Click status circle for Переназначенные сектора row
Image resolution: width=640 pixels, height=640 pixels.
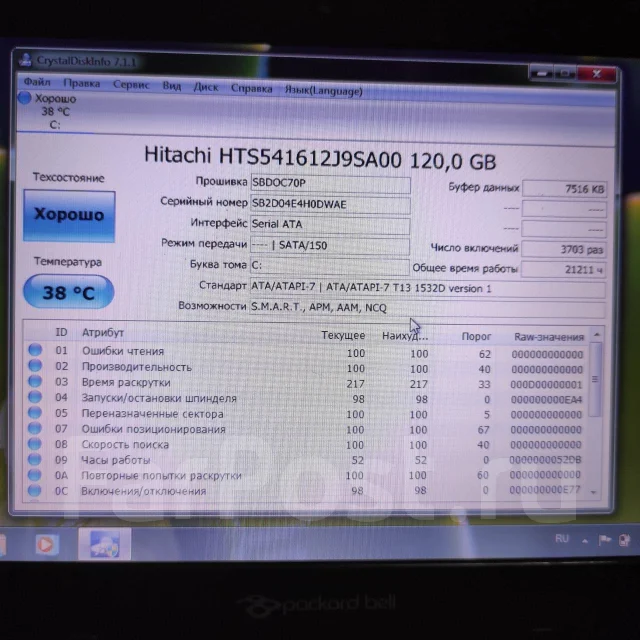(35, 412)
